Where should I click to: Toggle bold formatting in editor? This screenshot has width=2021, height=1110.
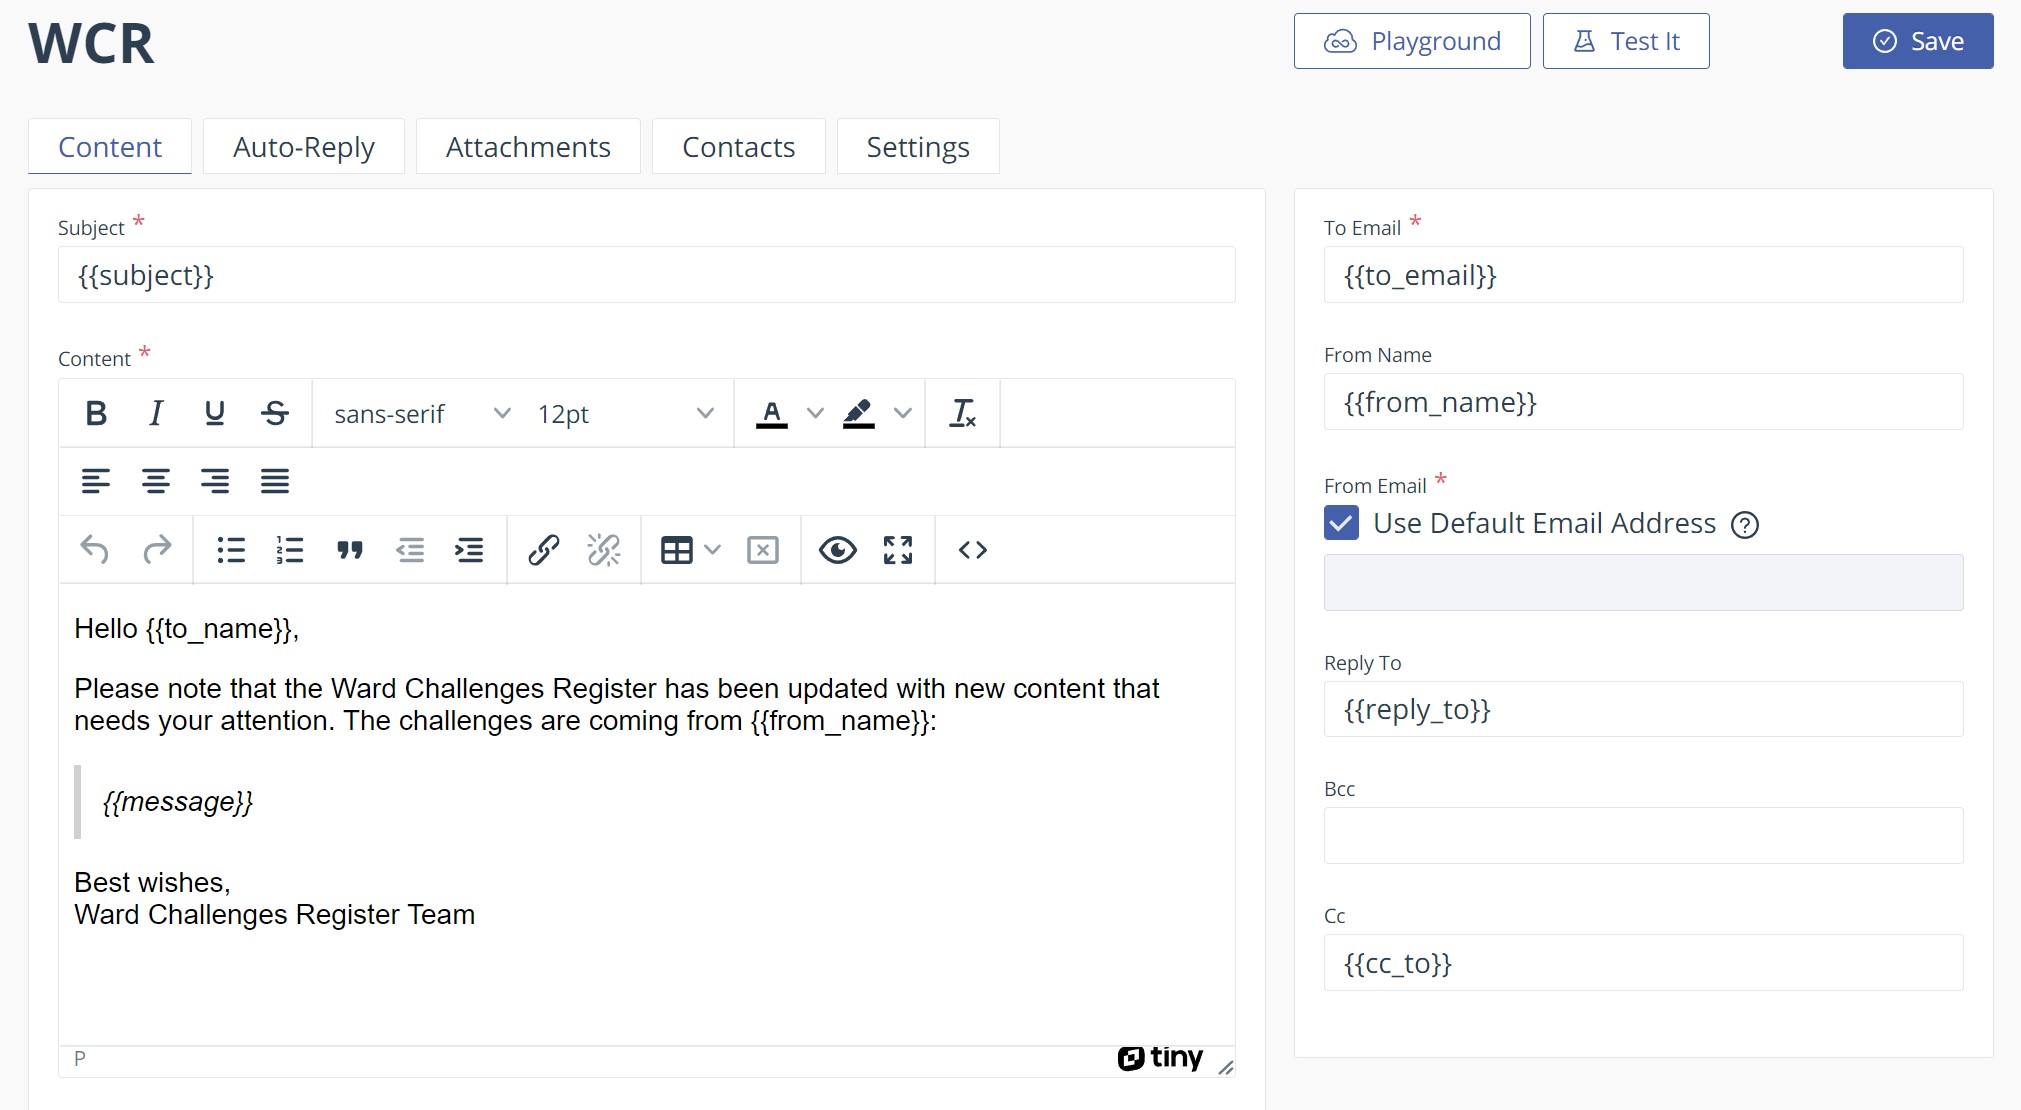[96, 413]
